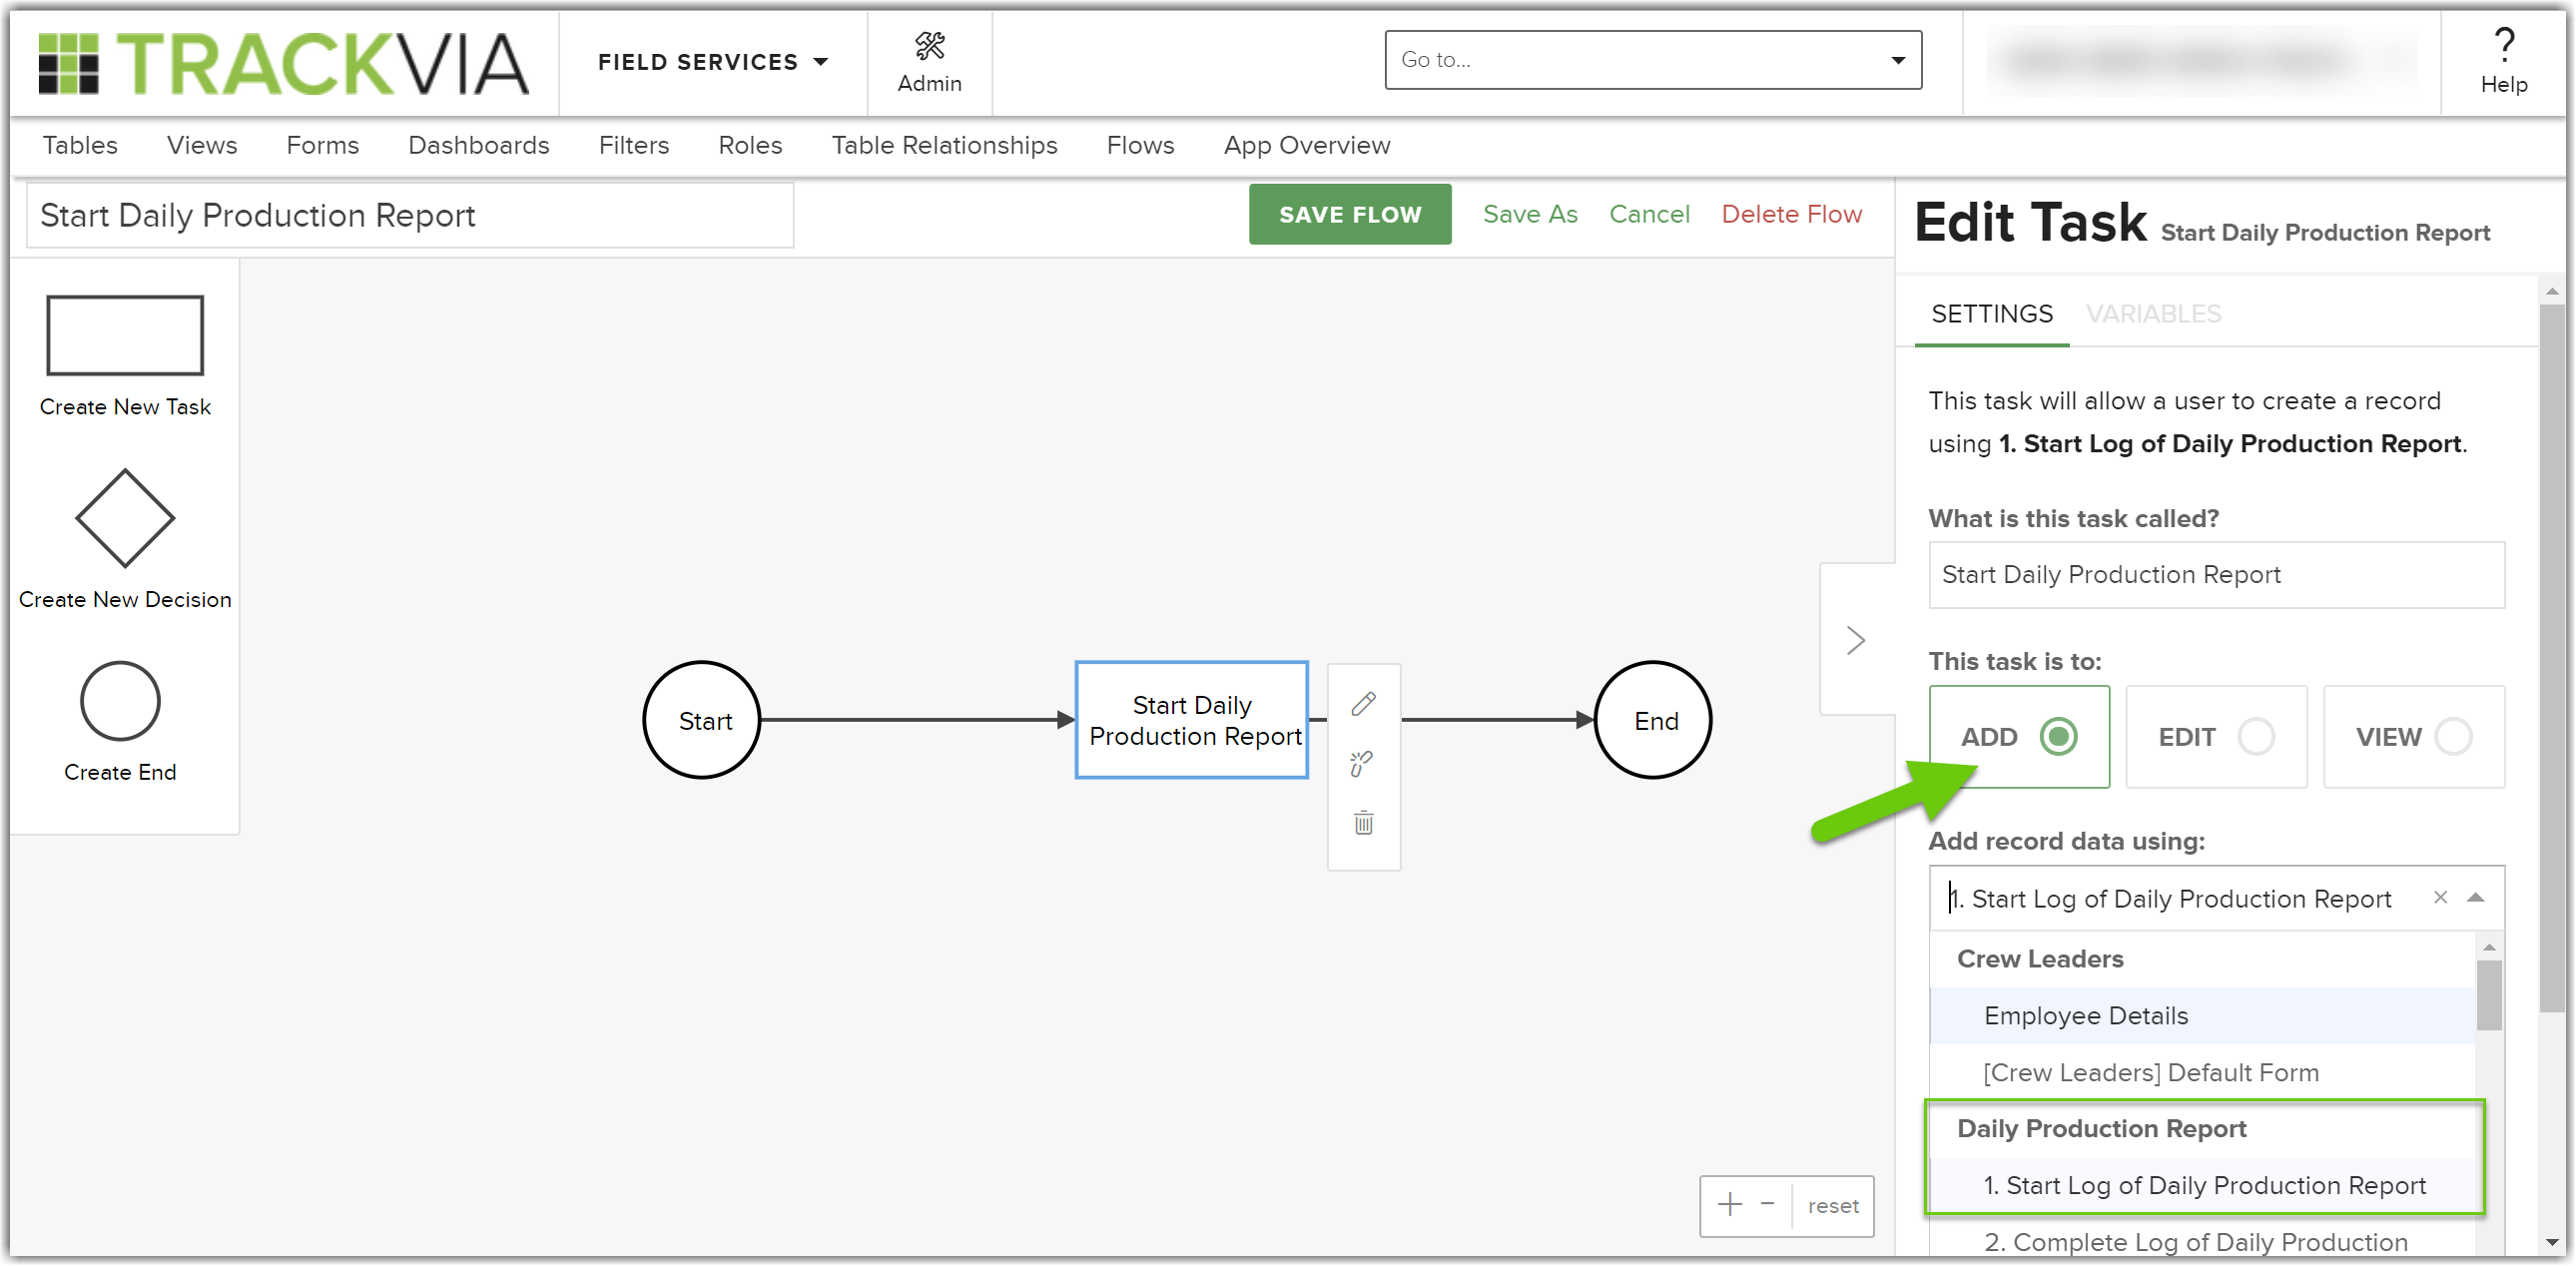Viewport: 2576px width, 1266px height.
Task: Select the End node on the canvas
Action: (1653, 720)
